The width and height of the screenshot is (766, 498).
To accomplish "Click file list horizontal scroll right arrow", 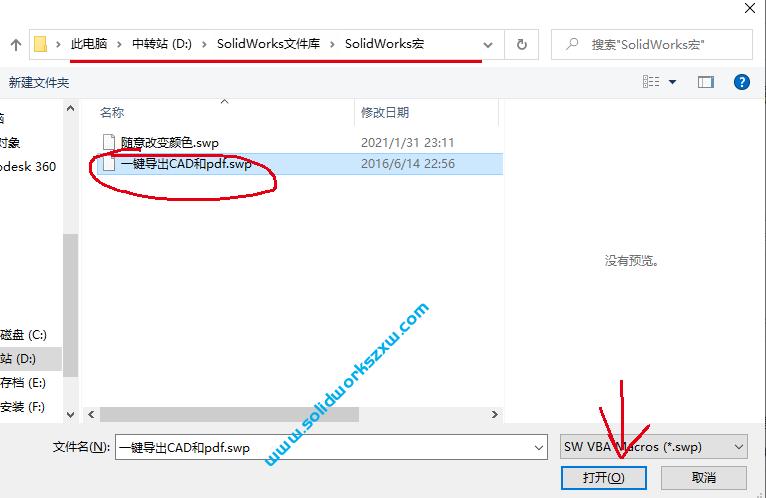I will click(495, 414).
